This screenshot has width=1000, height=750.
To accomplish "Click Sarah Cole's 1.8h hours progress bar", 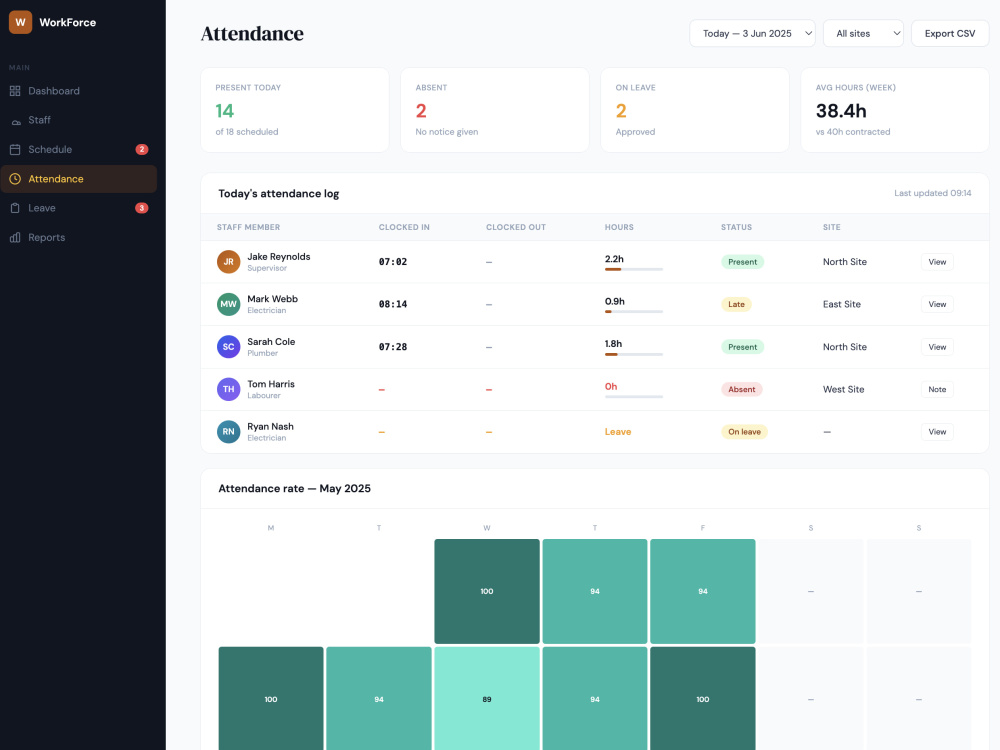I will tap(634, 354).
